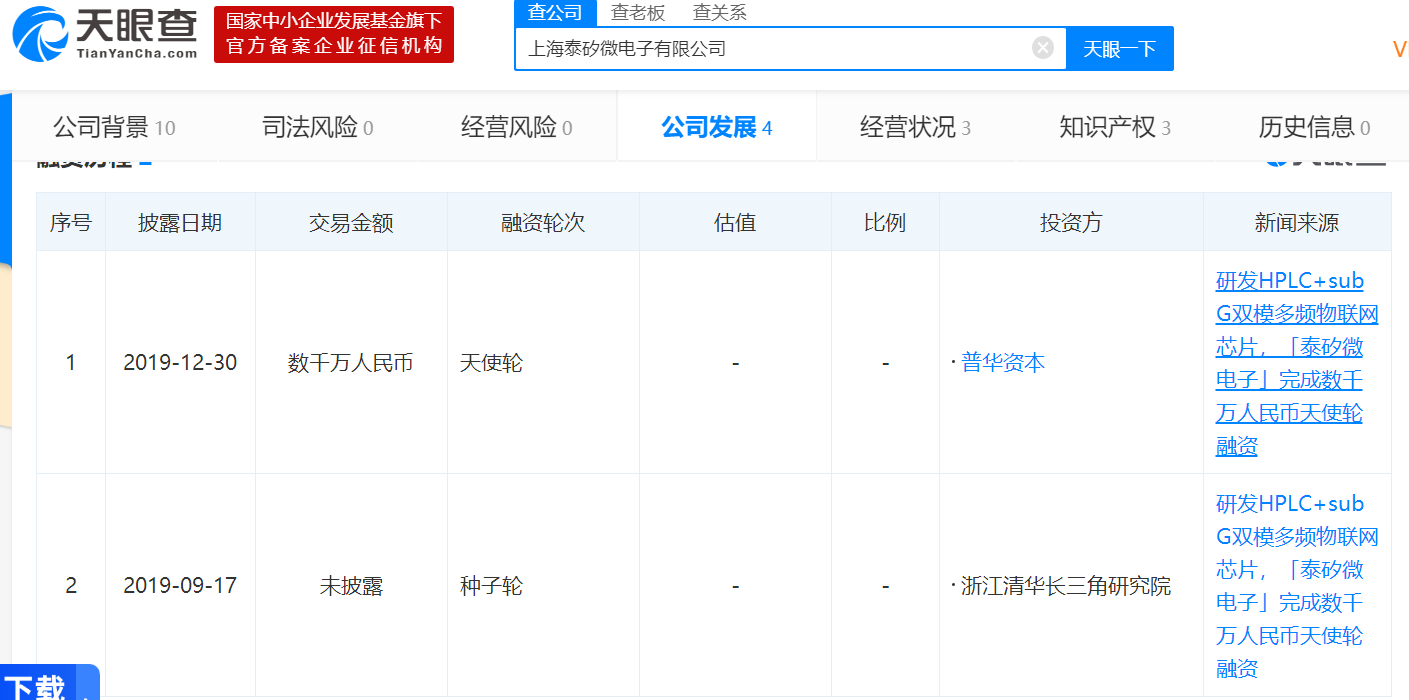This screenshot has width=1409, height=700.
Task: Click the red 国家中小企业发展基金旗下 banner
Action: [334, 34]
